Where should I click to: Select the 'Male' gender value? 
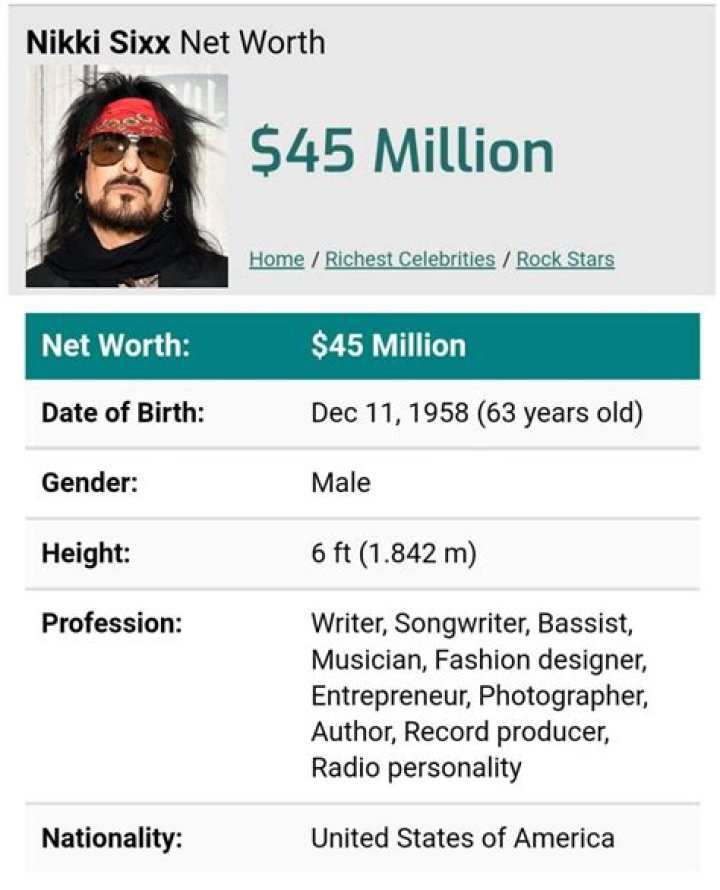[x=340, y=483]
